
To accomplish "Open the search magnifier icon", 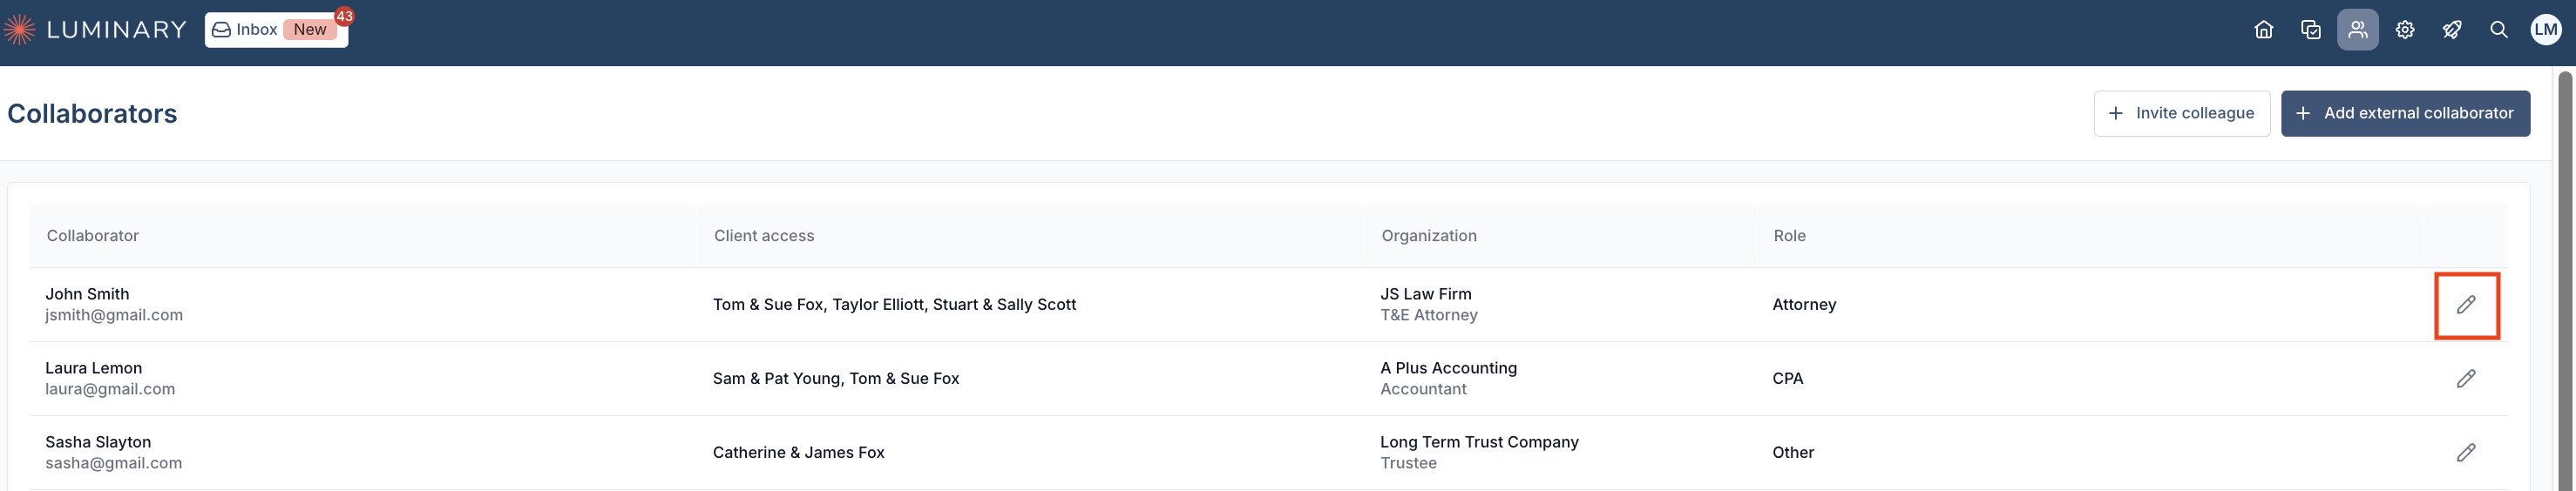I will pos(2498,30).
